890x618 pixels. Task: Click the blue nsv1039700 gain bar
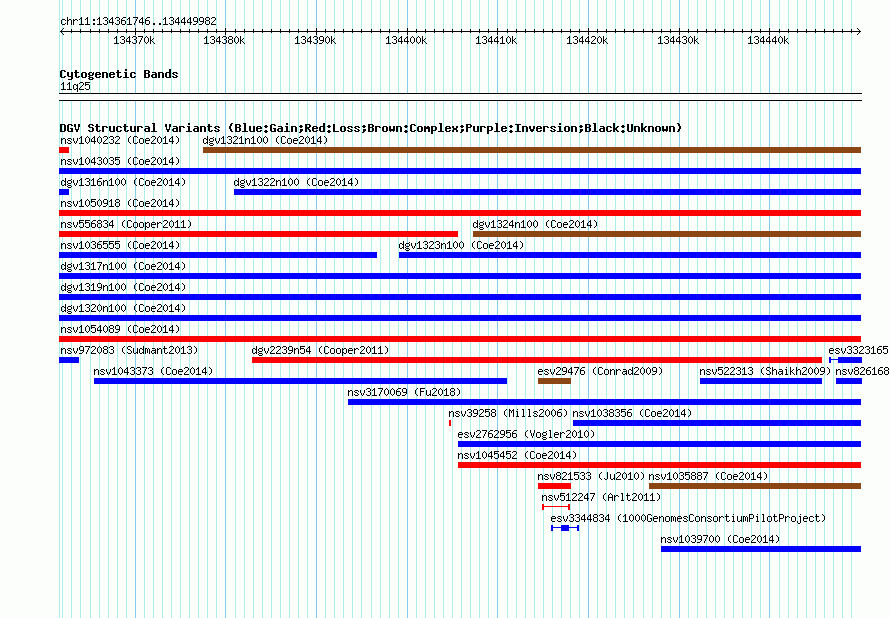(761, 549)
